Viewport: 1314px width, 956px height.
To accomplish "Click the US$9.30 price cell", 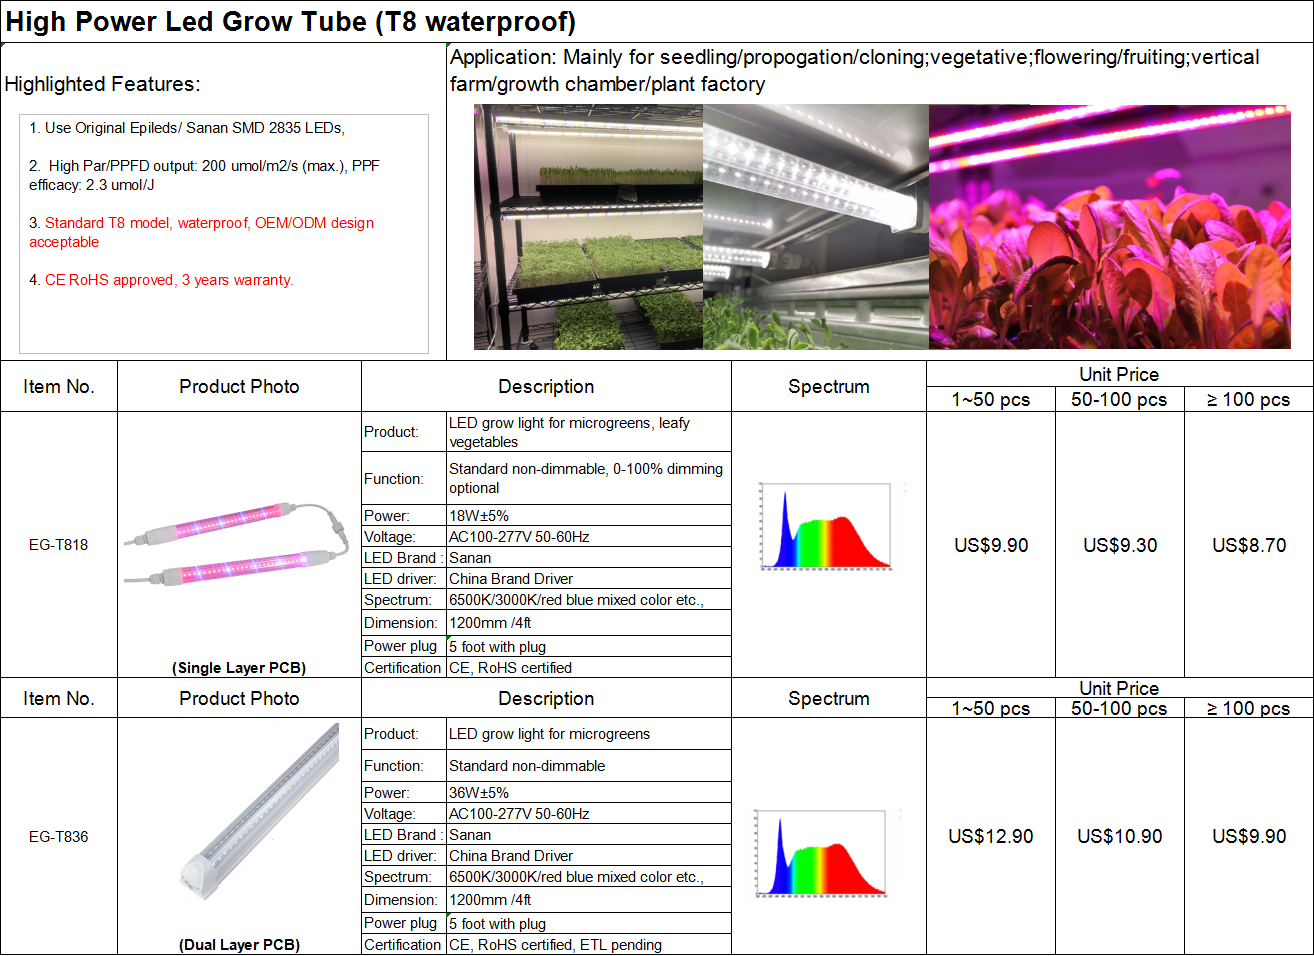I will coord(1120,545).
